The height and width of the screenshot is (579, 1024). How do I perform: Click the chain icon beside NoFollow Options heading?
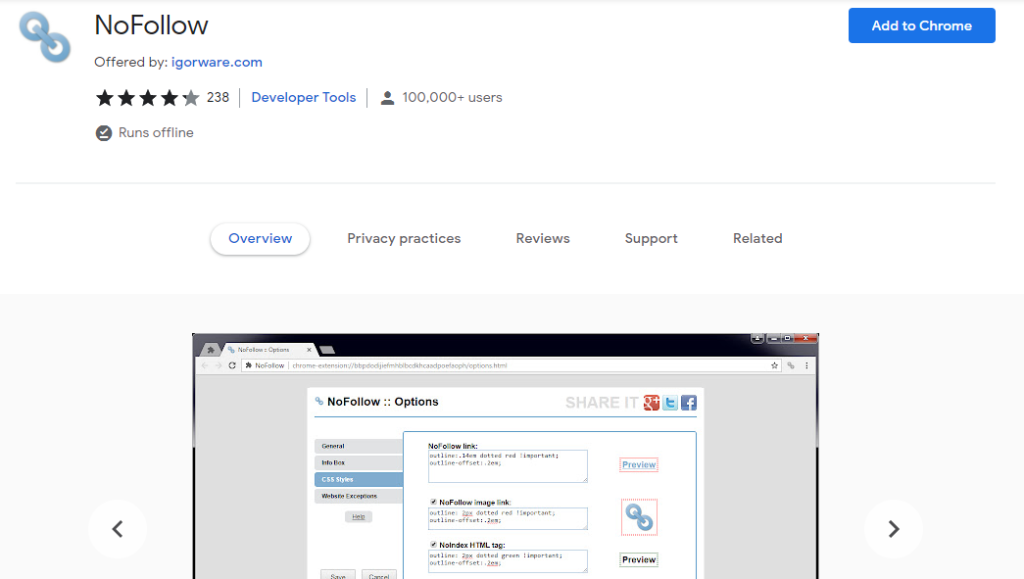(319, 401)
